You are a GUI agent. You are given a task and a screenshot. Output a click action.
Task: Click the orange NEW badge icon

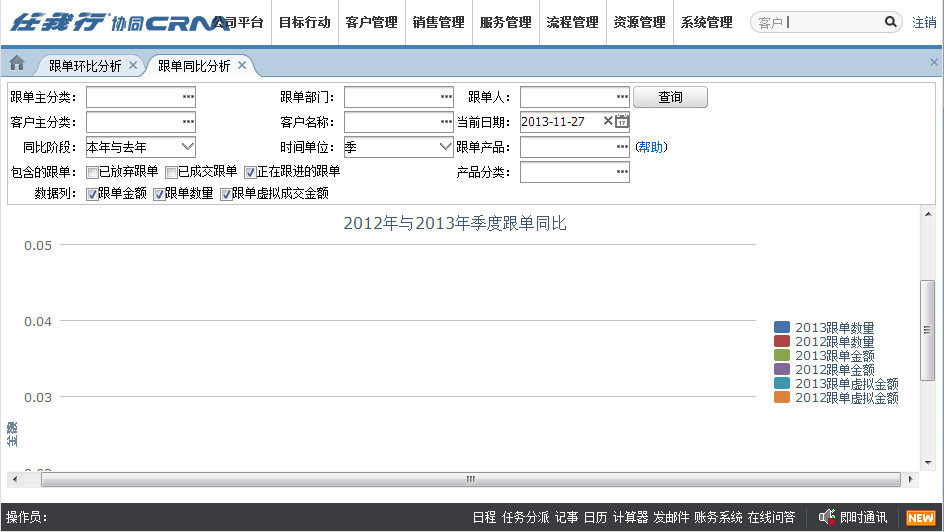920,517
